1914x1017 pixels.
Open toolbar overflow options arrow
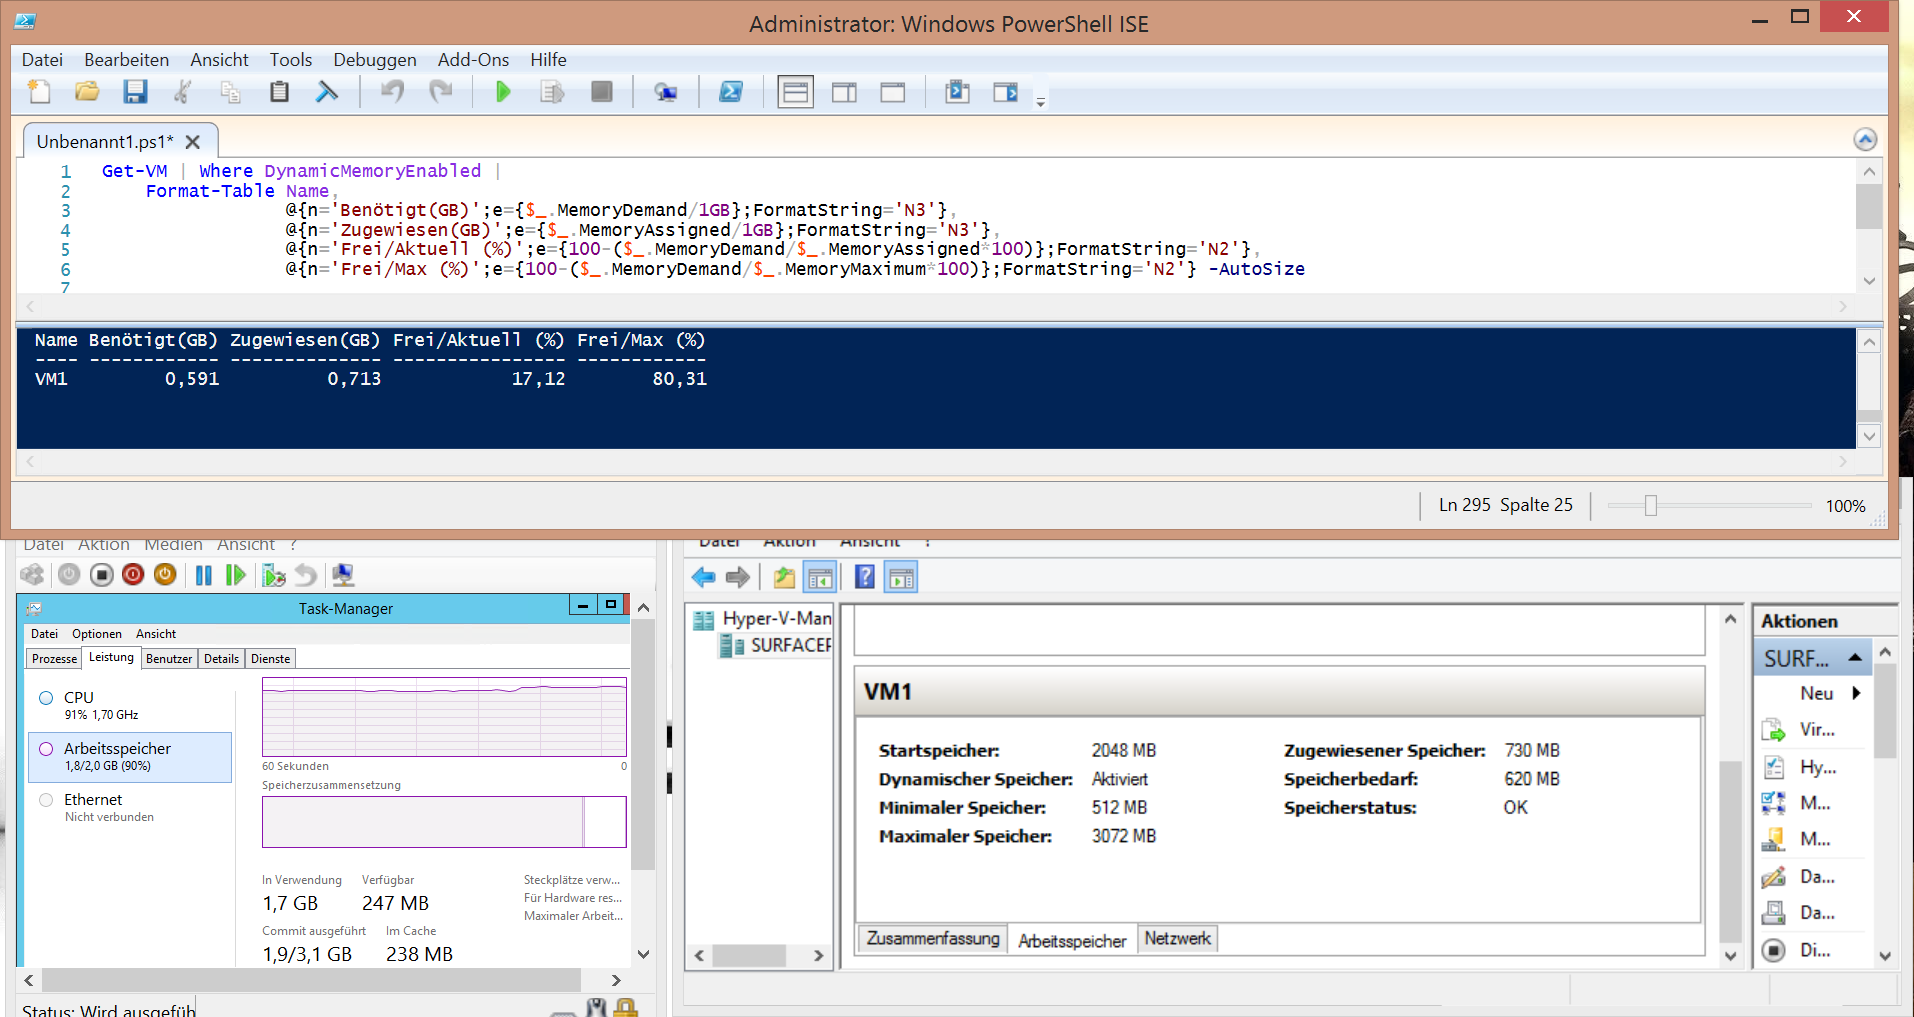[x=1040, y=102]
